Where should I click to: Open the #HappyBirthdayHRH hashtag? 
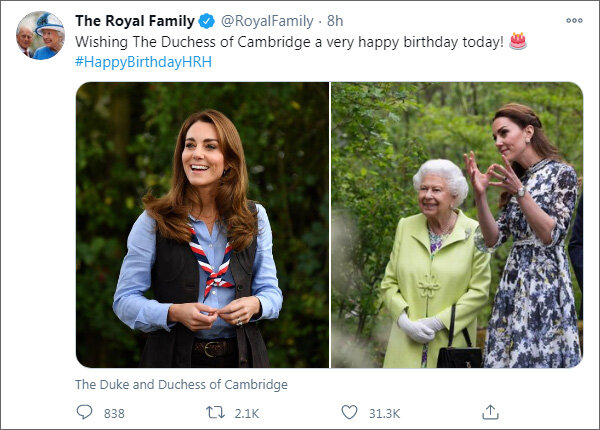[143, 62]
